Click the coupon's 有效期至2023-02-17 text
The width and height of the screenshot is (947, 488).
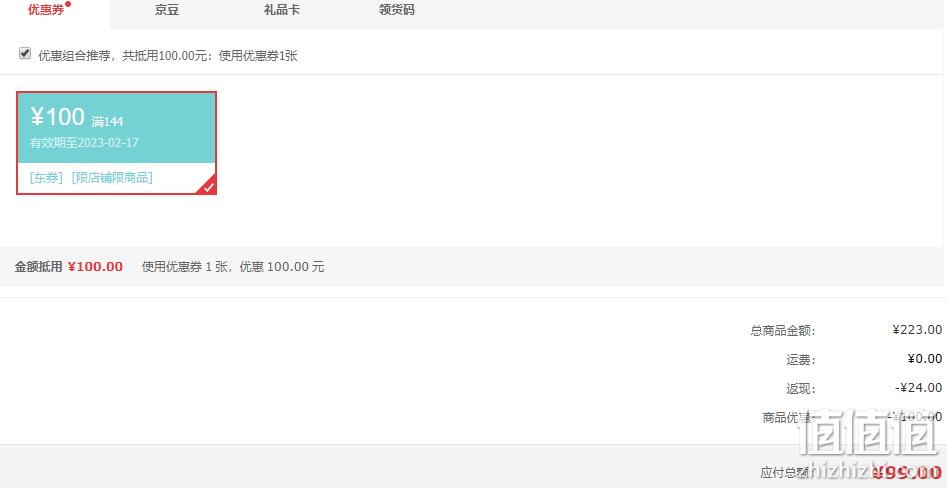85,143
